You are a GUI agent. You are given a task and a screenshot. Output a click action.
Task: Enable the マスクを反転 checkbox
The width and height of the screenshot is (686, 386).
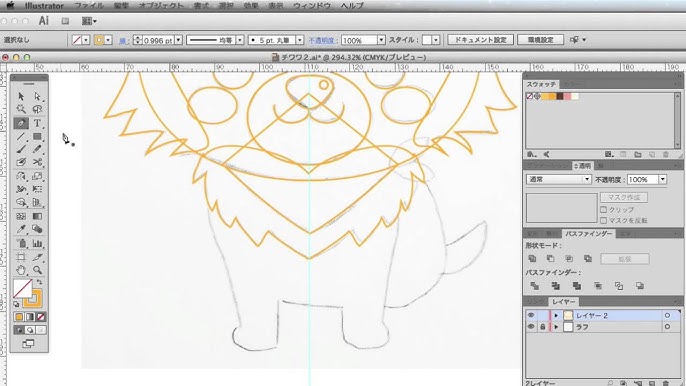coord(604,220)
